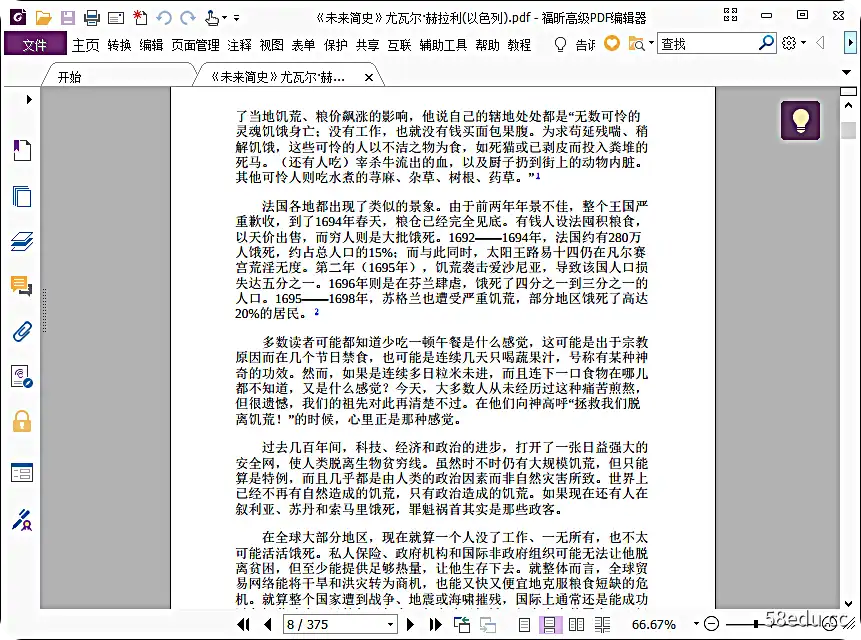Open the document tab list arrow
861x640 pixels.
(846, 72)
